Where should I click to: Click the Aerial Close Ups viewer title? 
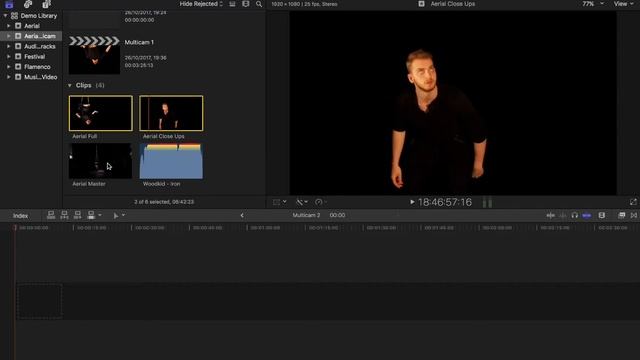coord(453,4)
